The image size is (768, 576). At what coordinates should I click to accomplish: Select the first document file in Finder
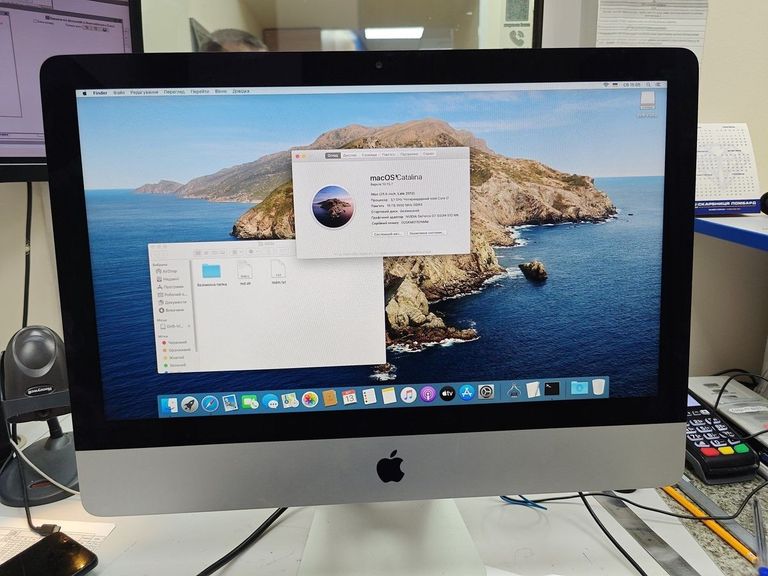point(245,270)
